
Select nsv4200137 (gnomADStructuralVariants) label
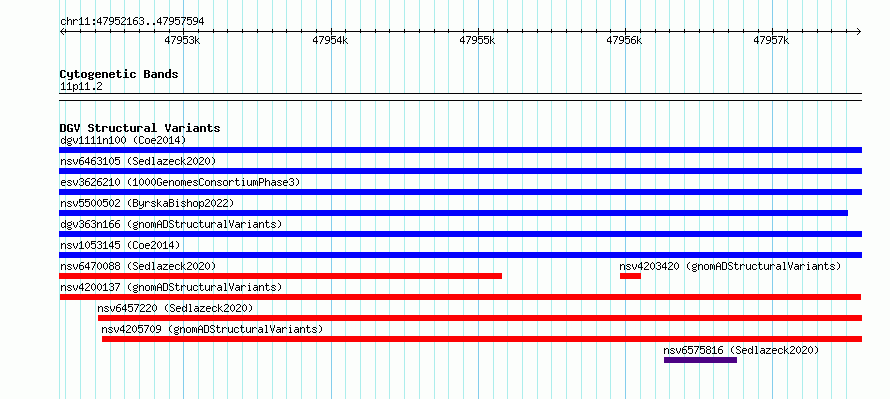pos(171,287)
